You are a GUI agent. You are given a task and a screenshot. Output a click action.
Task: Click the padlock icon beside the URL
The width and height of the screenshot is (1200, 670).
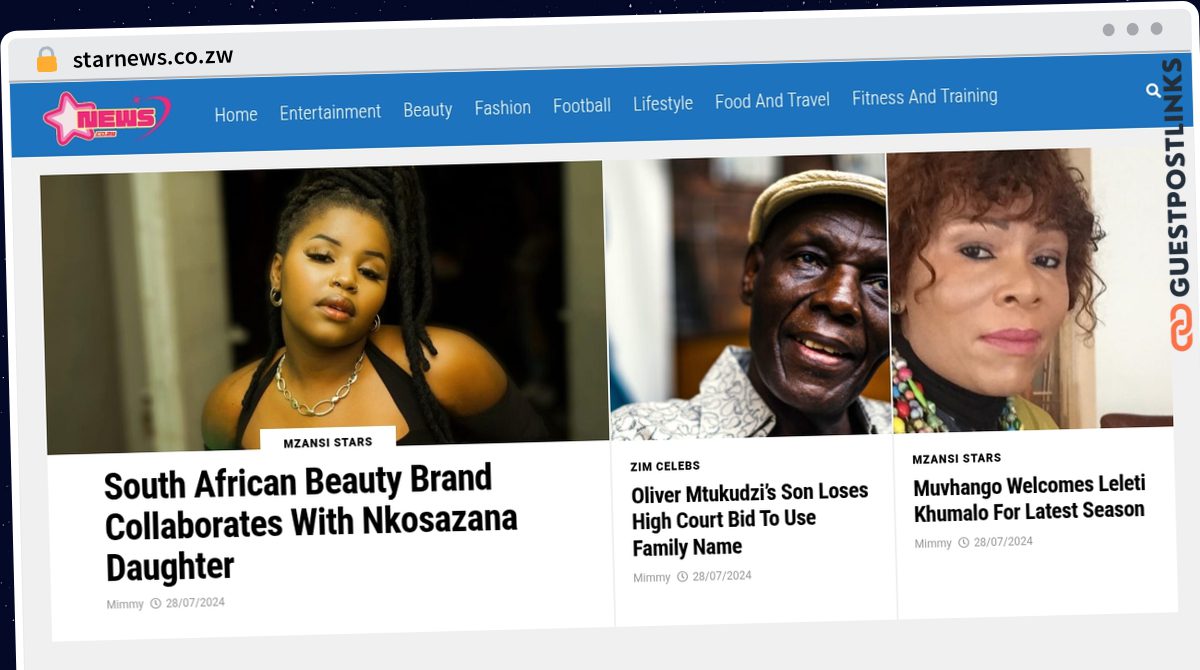[46, 60]
